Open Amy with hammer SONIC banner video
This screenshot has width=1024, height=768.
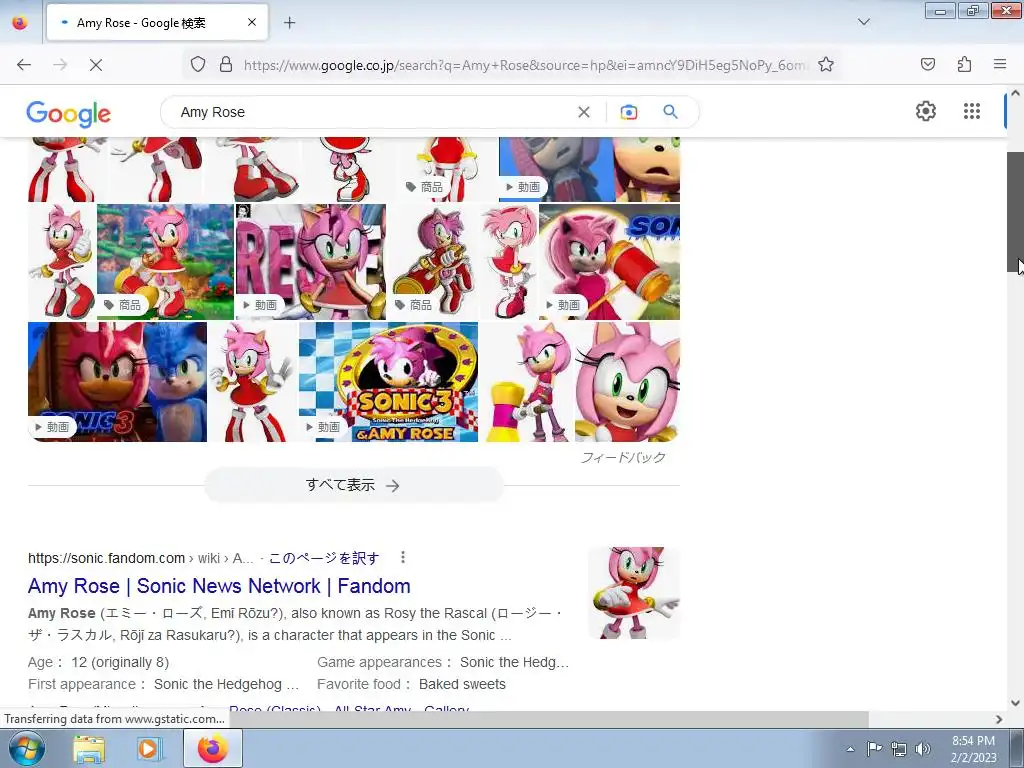point(609,262)
